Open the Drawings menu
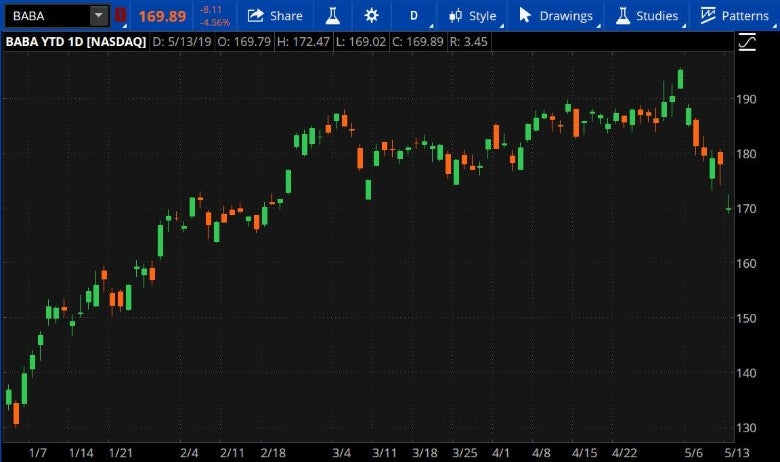This screenshot has height=462, width=780. (565, 15)
